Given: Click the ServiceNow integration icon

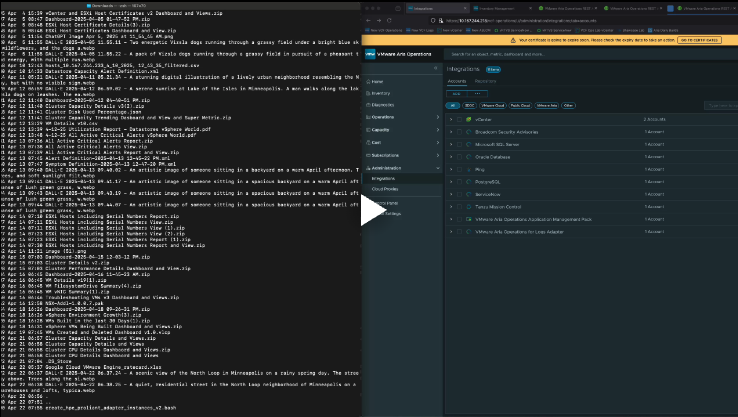Looking at the screenshot, I should pos(469,194).
